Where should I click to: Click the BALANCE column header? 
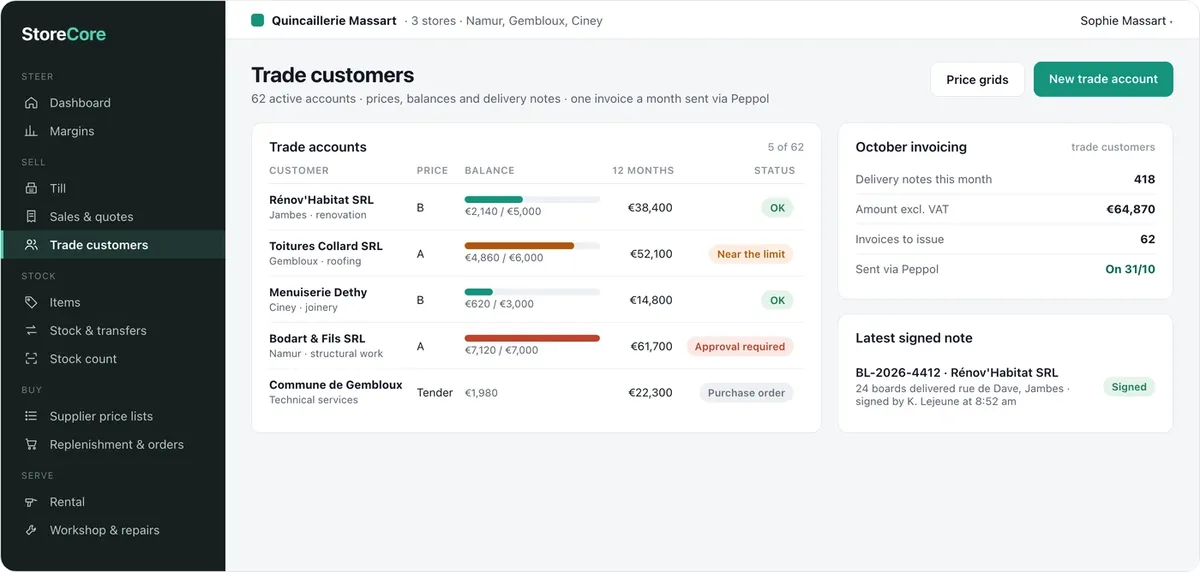490,170
